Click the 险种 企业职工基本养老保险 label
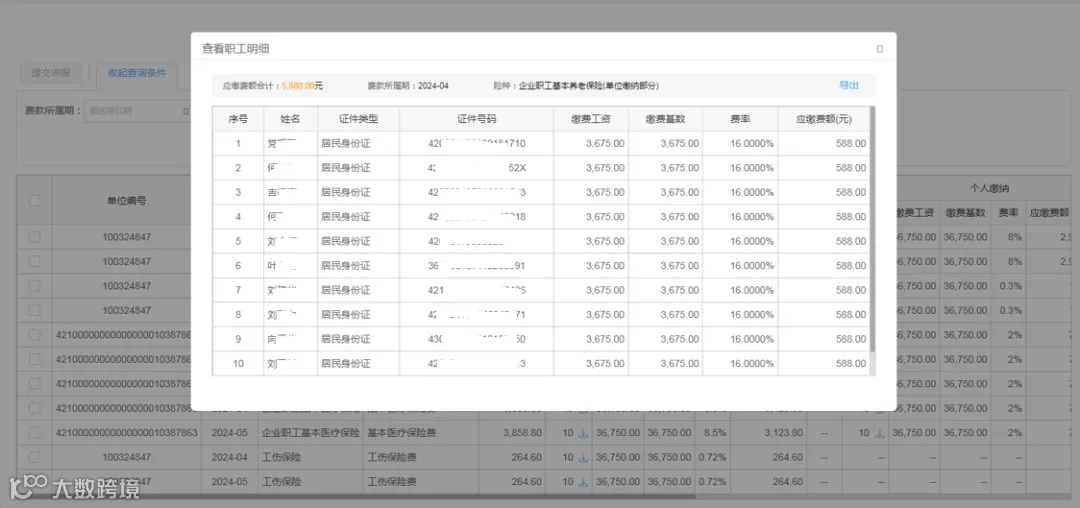 click(577, 86)
